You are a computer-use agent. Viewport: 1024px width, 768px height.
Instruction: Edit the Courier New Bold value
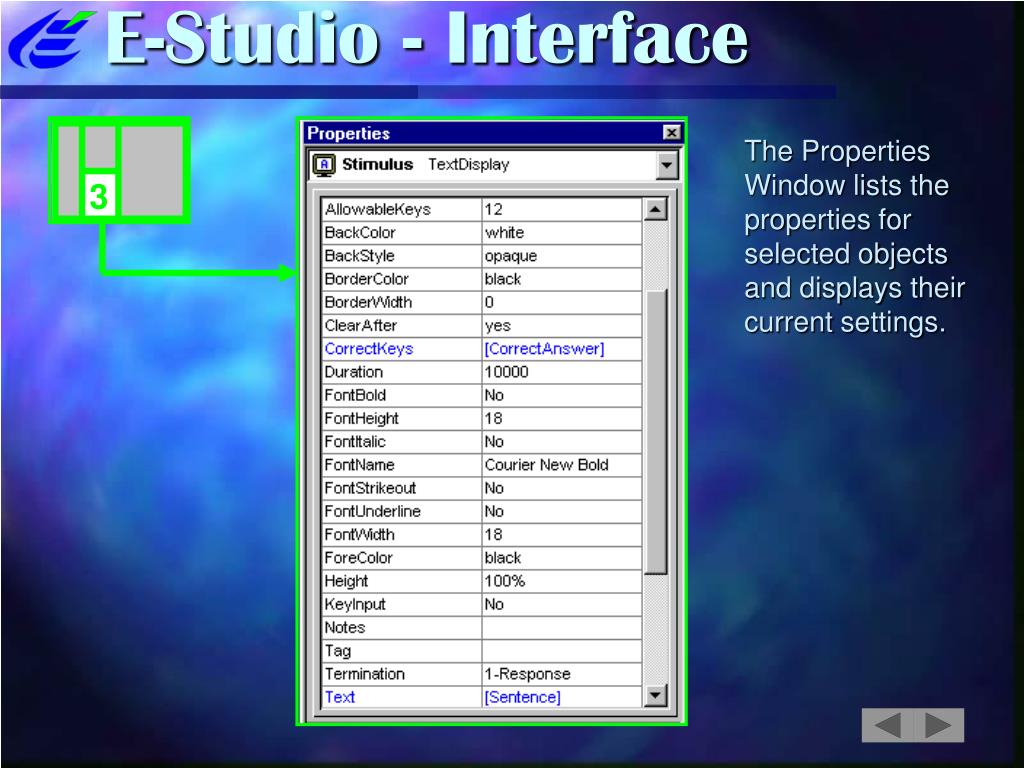point(562,465)
